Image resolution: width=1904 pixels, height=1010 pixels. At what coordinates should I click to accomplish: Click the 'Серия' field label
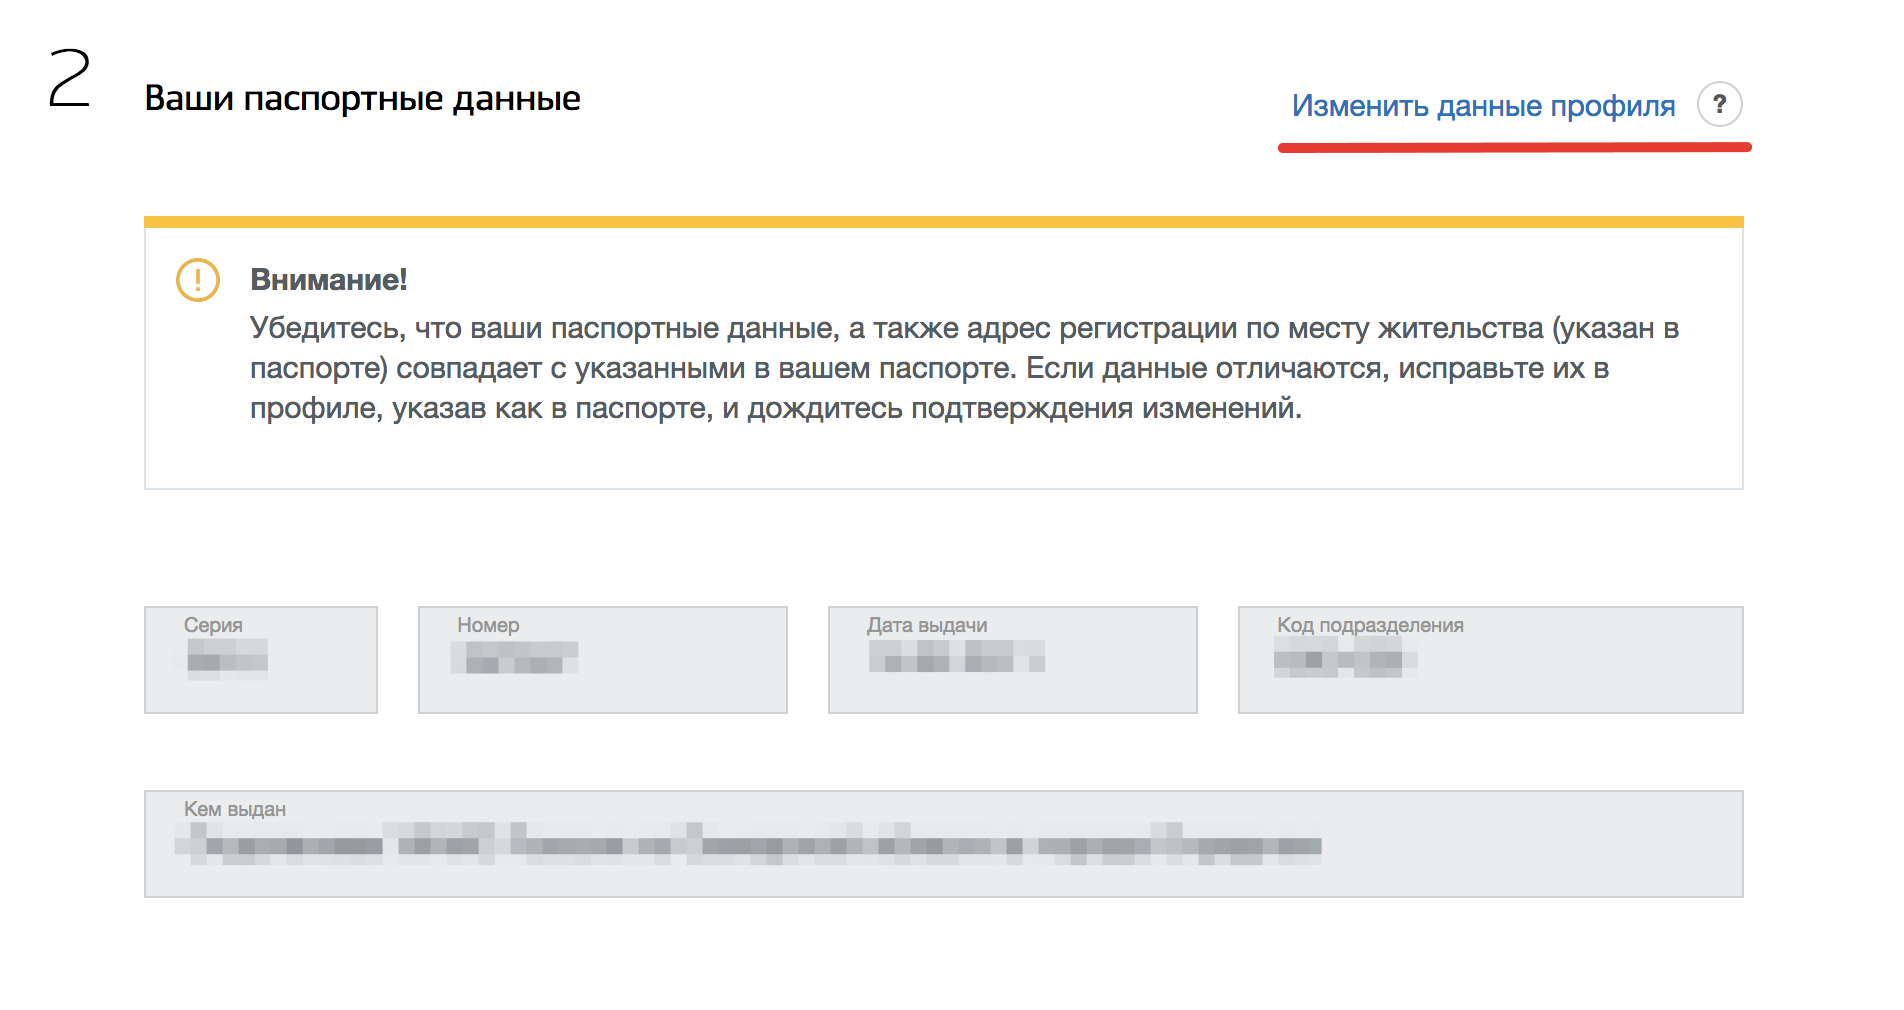213,625
